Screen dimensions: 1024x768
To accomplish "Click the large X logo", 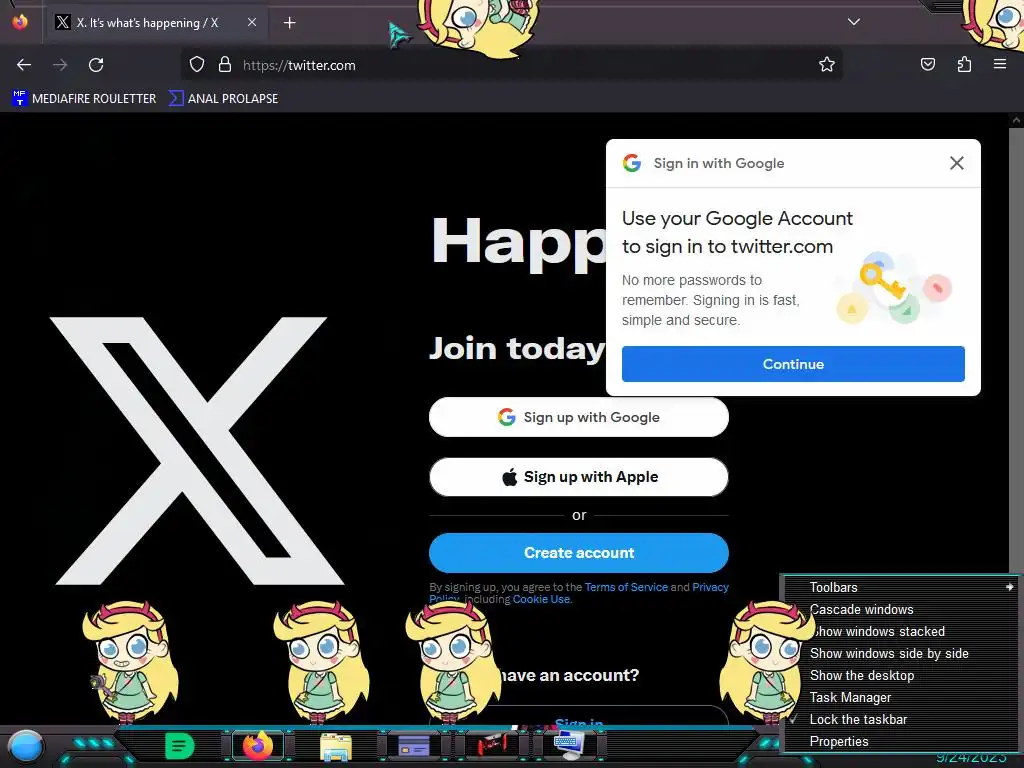I will [196, 451].
